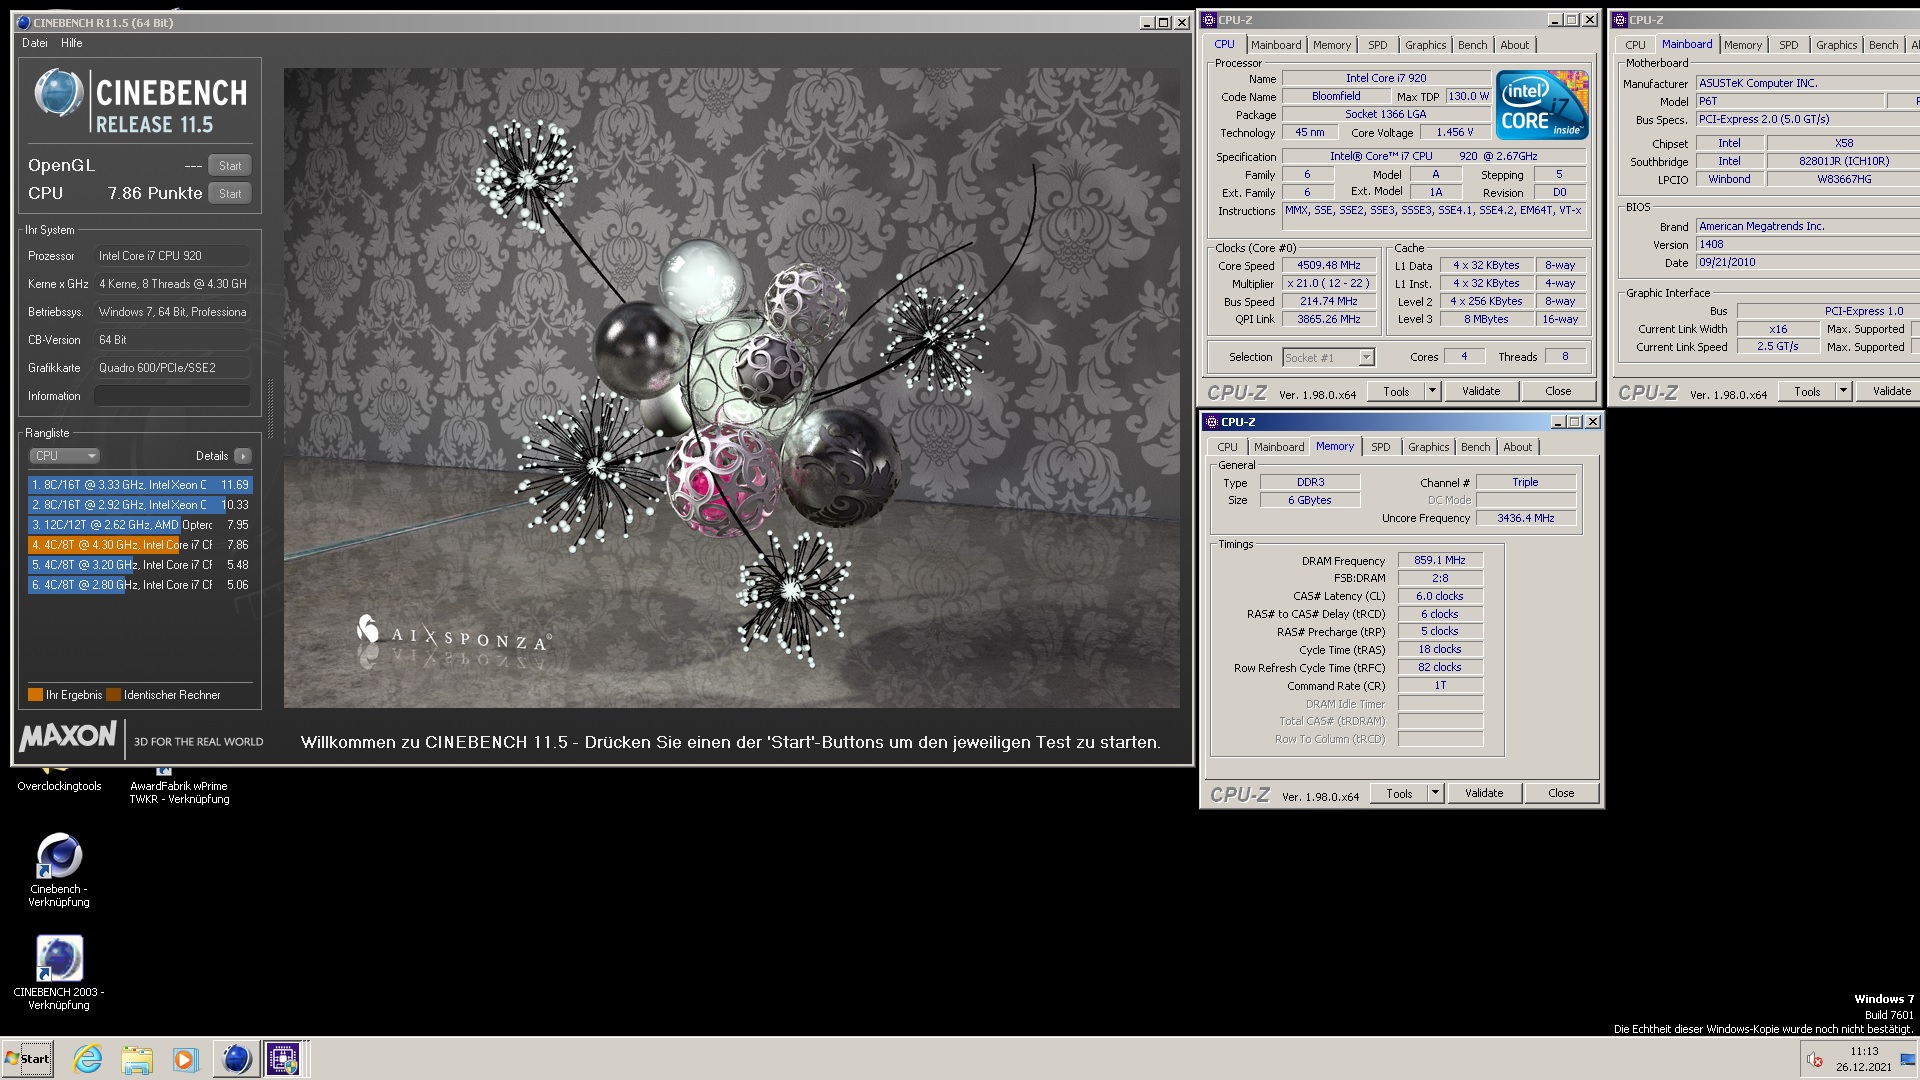This screenshot has height=1080, width=1920.
Task: Click Validate in CPU tab CPU-Z window
Action: click(1481, 391)
